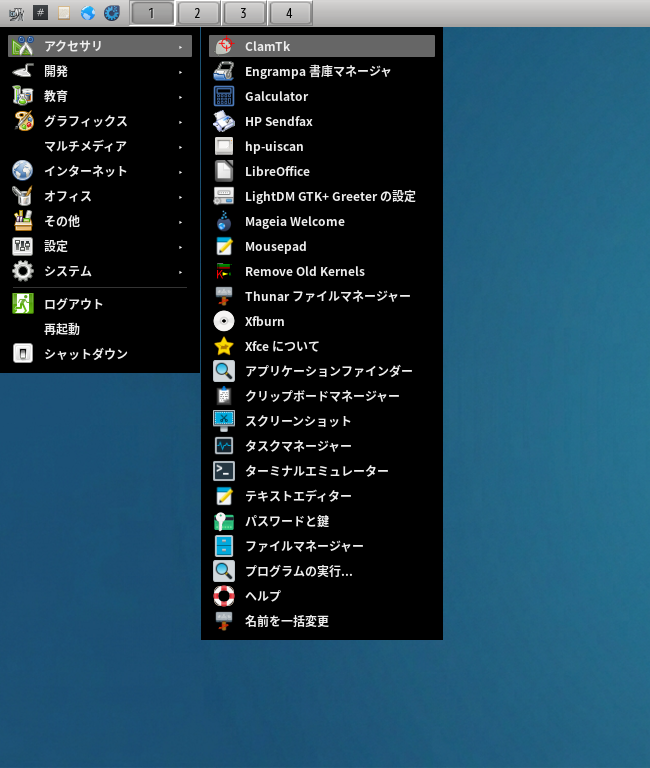Launch the web browser globe in panel
This screenshot has width=650, height=768.
(x=88, y=13)
